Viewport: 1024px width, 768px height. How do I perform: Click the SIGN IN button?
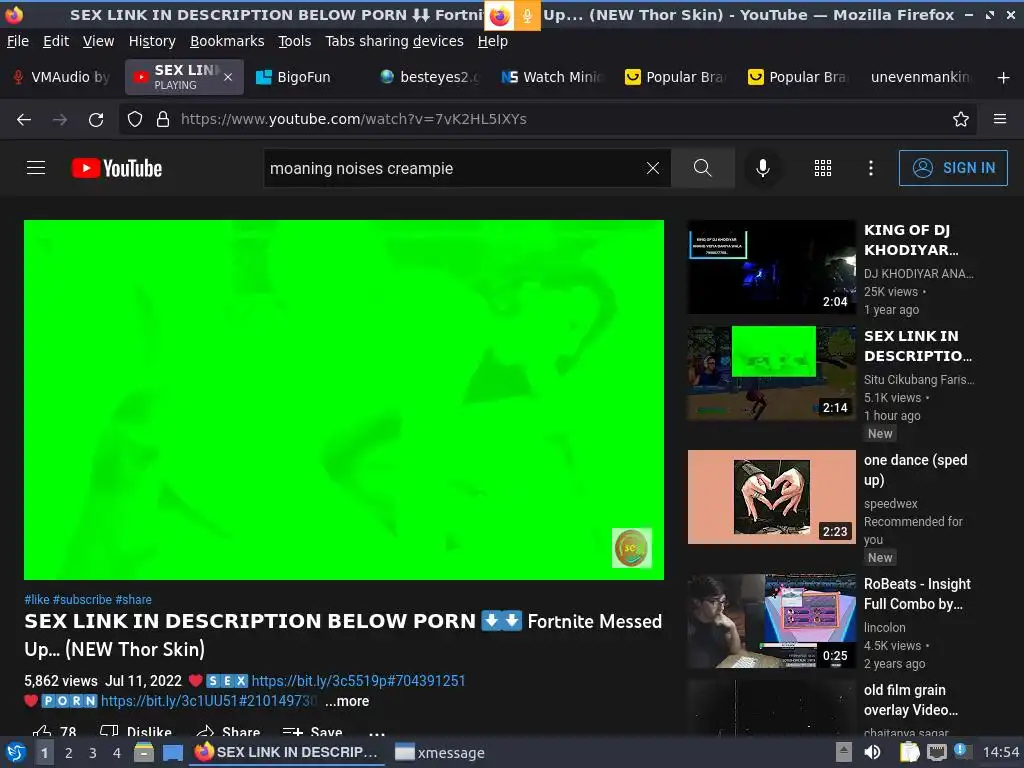pos(953,168)
